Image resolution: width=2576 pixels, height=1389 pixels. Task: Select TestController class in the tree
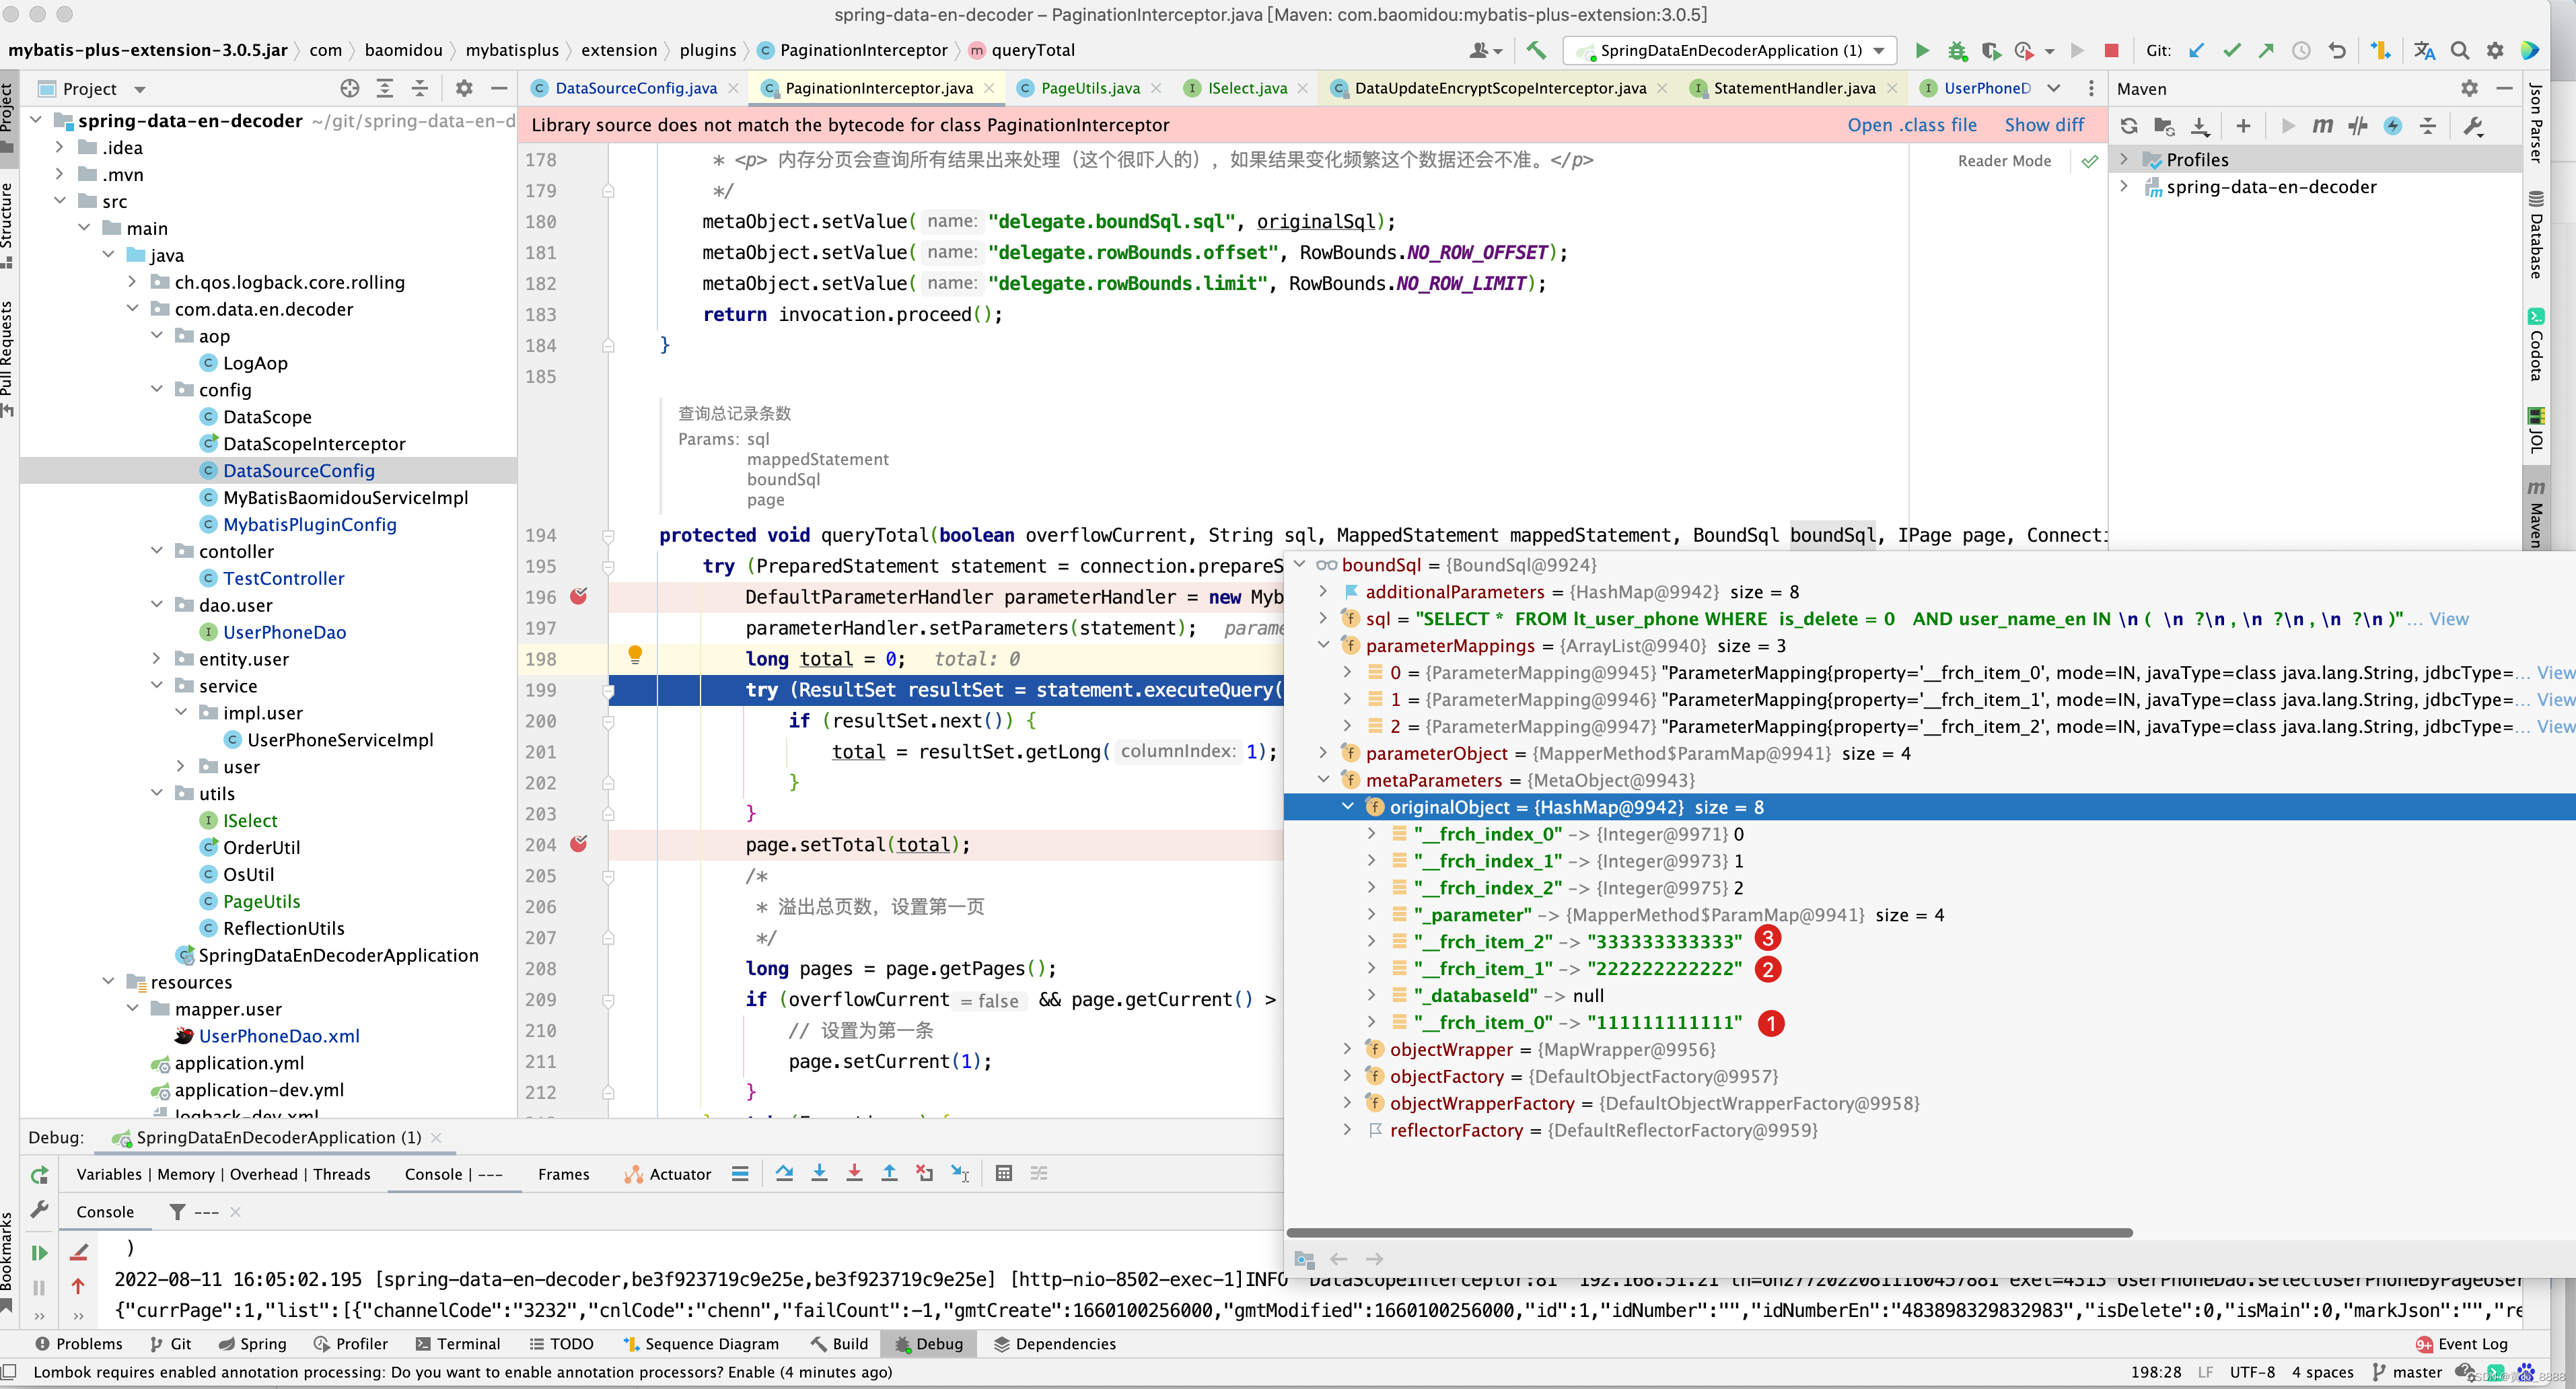tap(283, 578)
